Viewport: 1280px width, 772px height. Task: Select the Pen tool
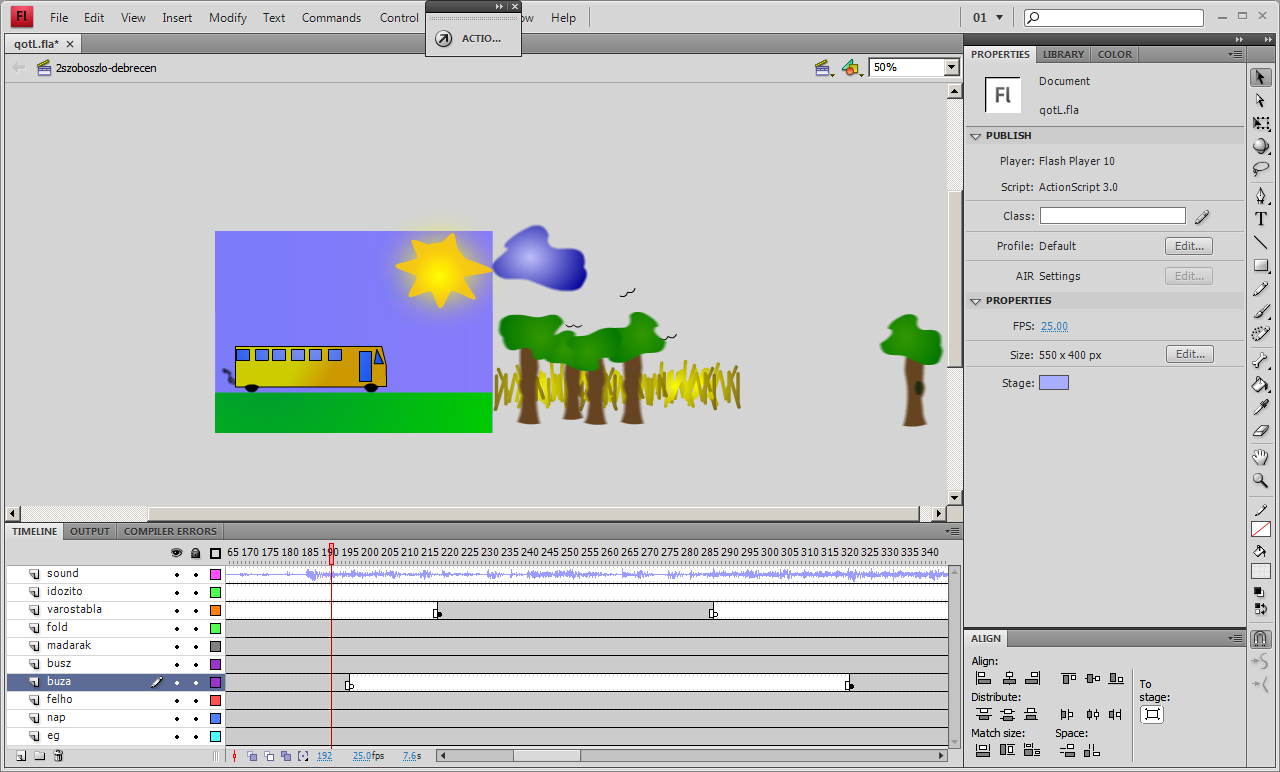coord(1261,196)
